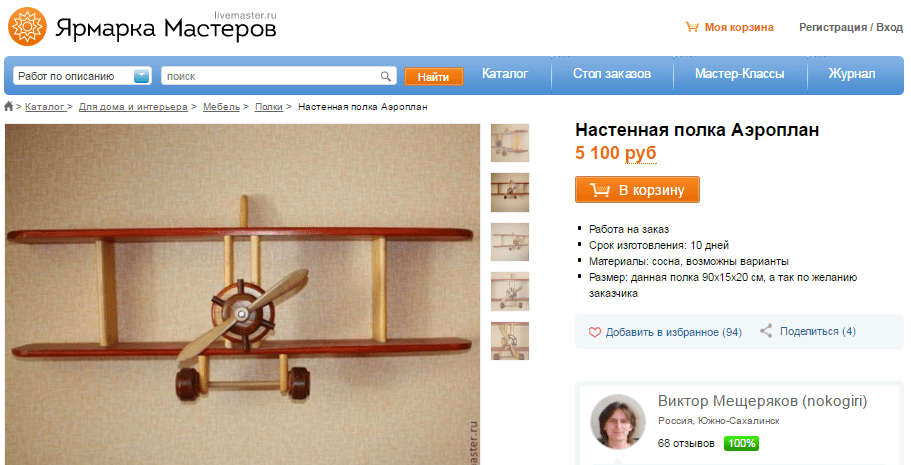The height and width of the screenshot is (465, 911).
Task: Add item with В корзину button
Action: (637, 190)
